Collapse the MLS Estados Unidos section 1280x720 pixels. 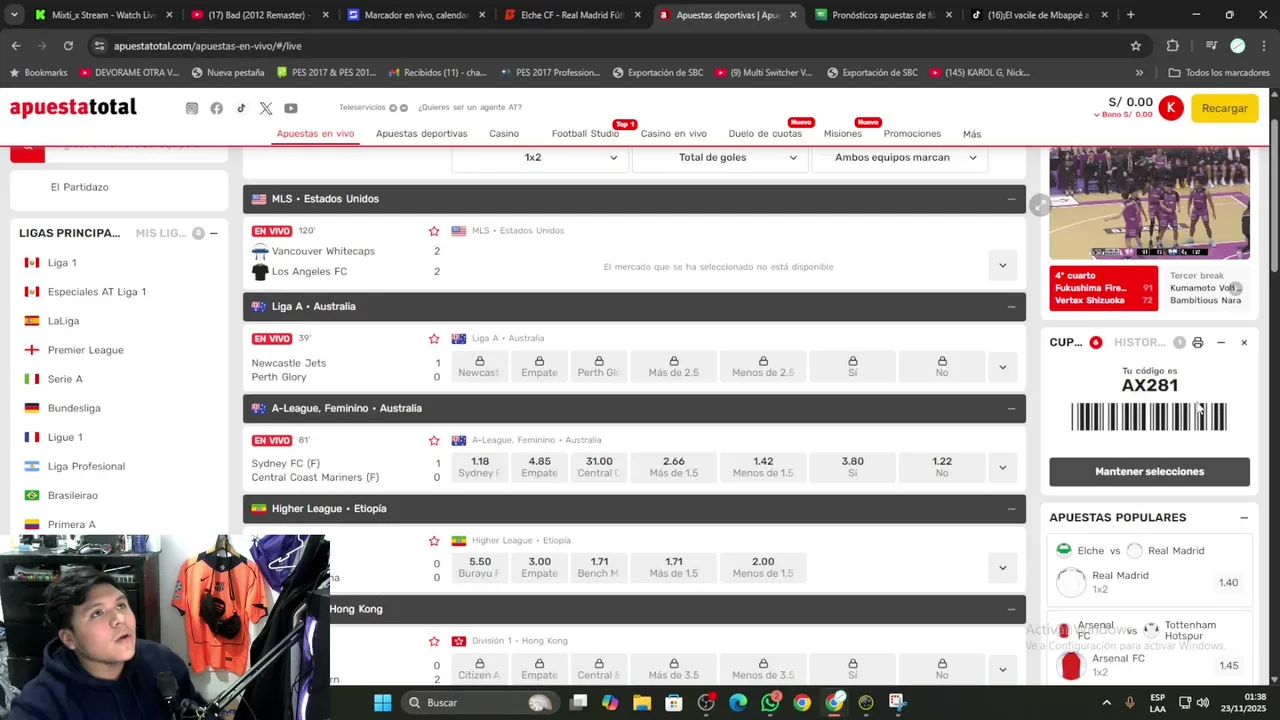click(x=1011, y=199)
